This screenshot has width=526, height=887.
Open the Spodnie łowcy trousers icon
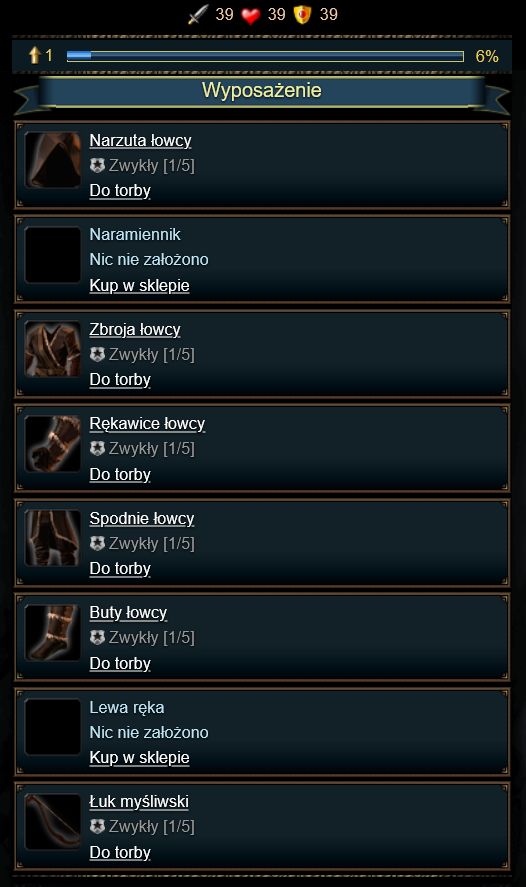click(53, 538)
